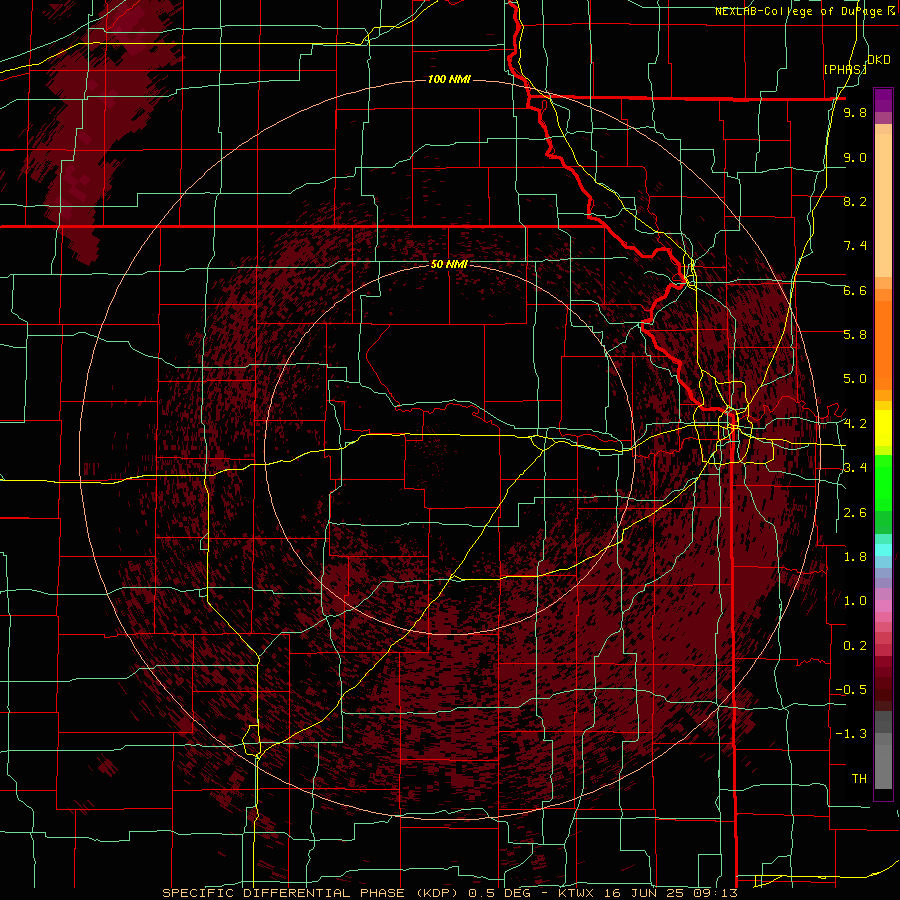Click the 3.4 legend value

tap(855, 468)
